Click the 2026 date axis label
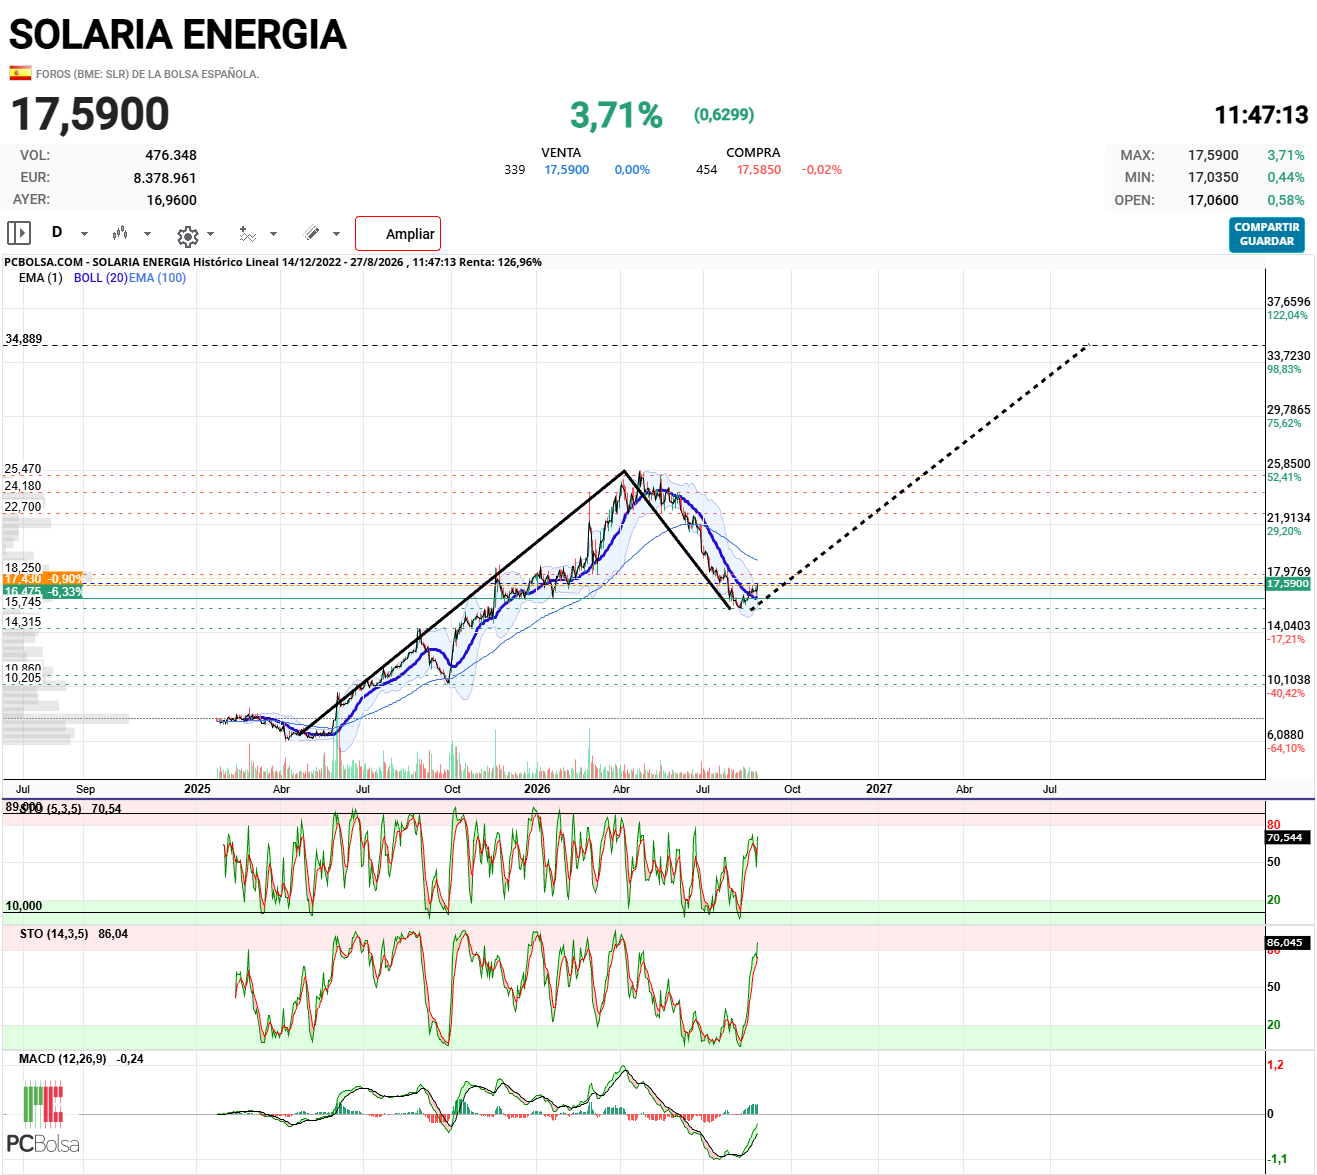This screenshot has height=1175, width=1317. (x=537, y=789)
